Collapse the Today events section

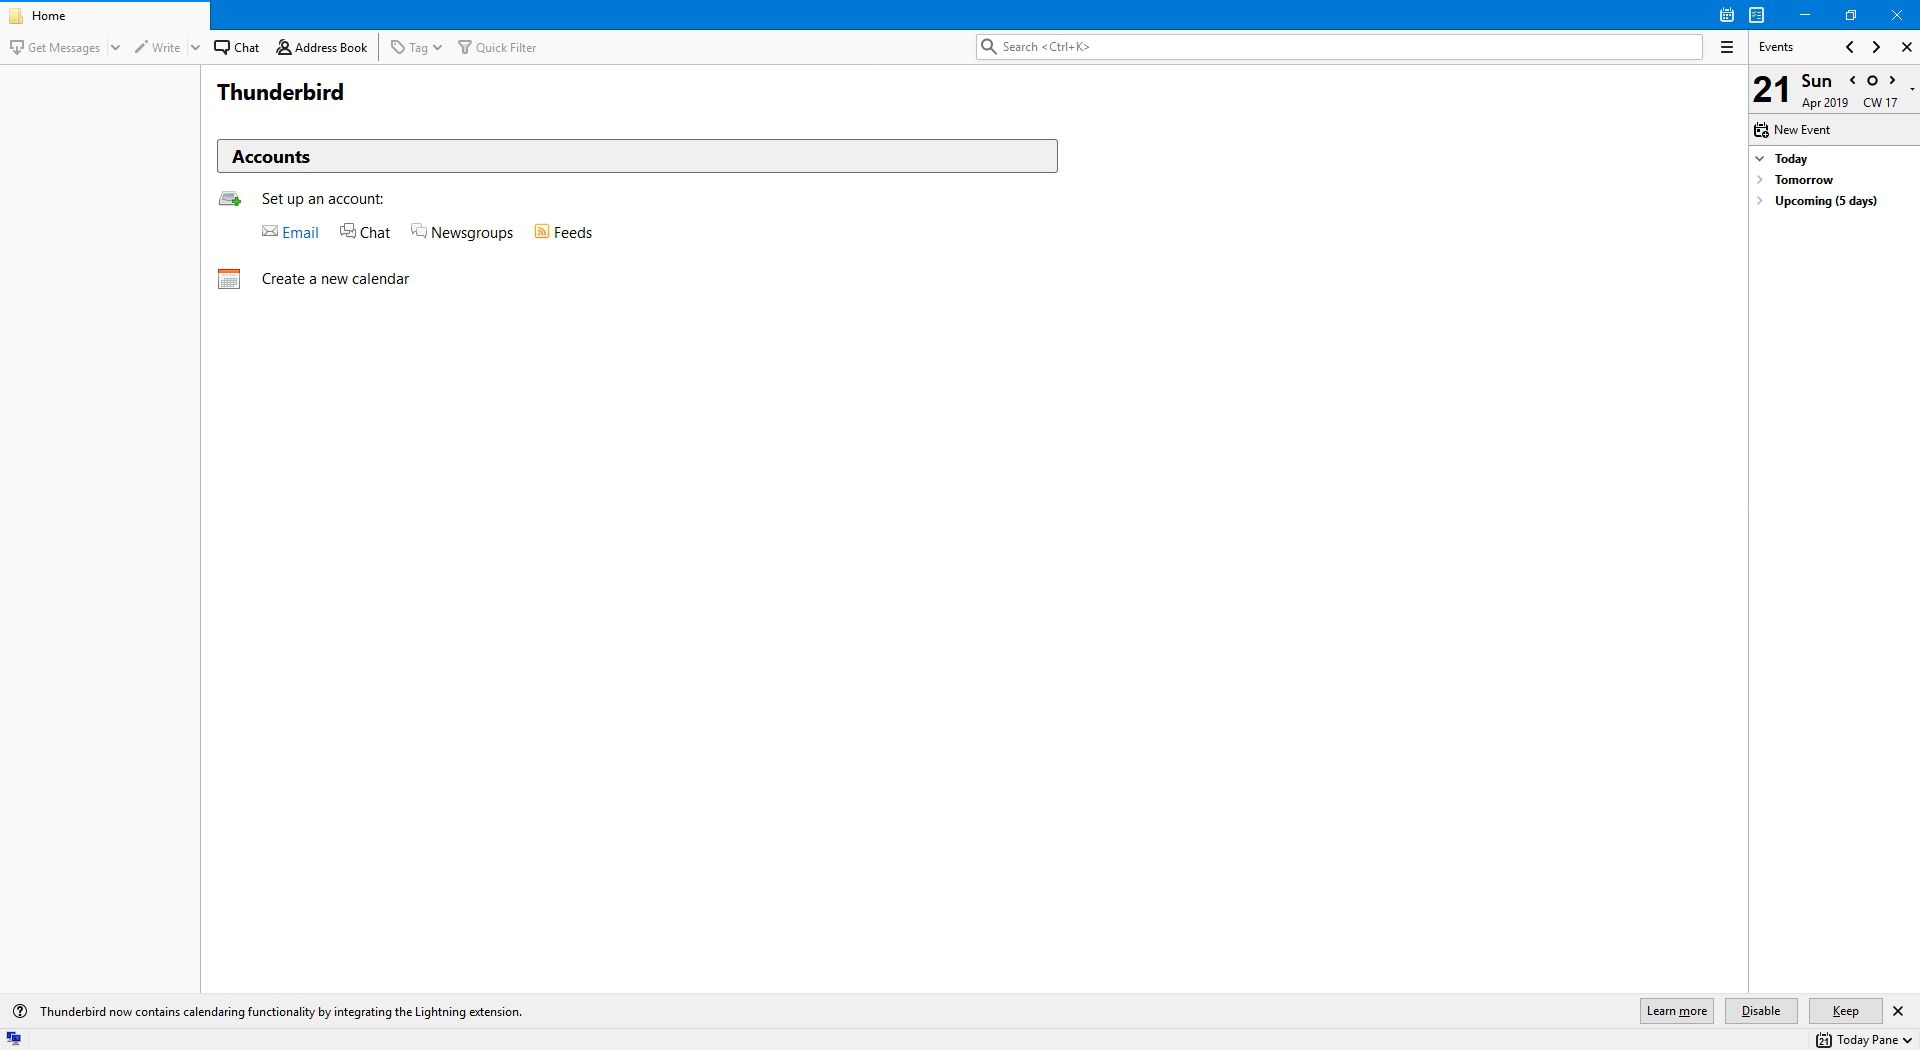click(x=1760, y=159)
